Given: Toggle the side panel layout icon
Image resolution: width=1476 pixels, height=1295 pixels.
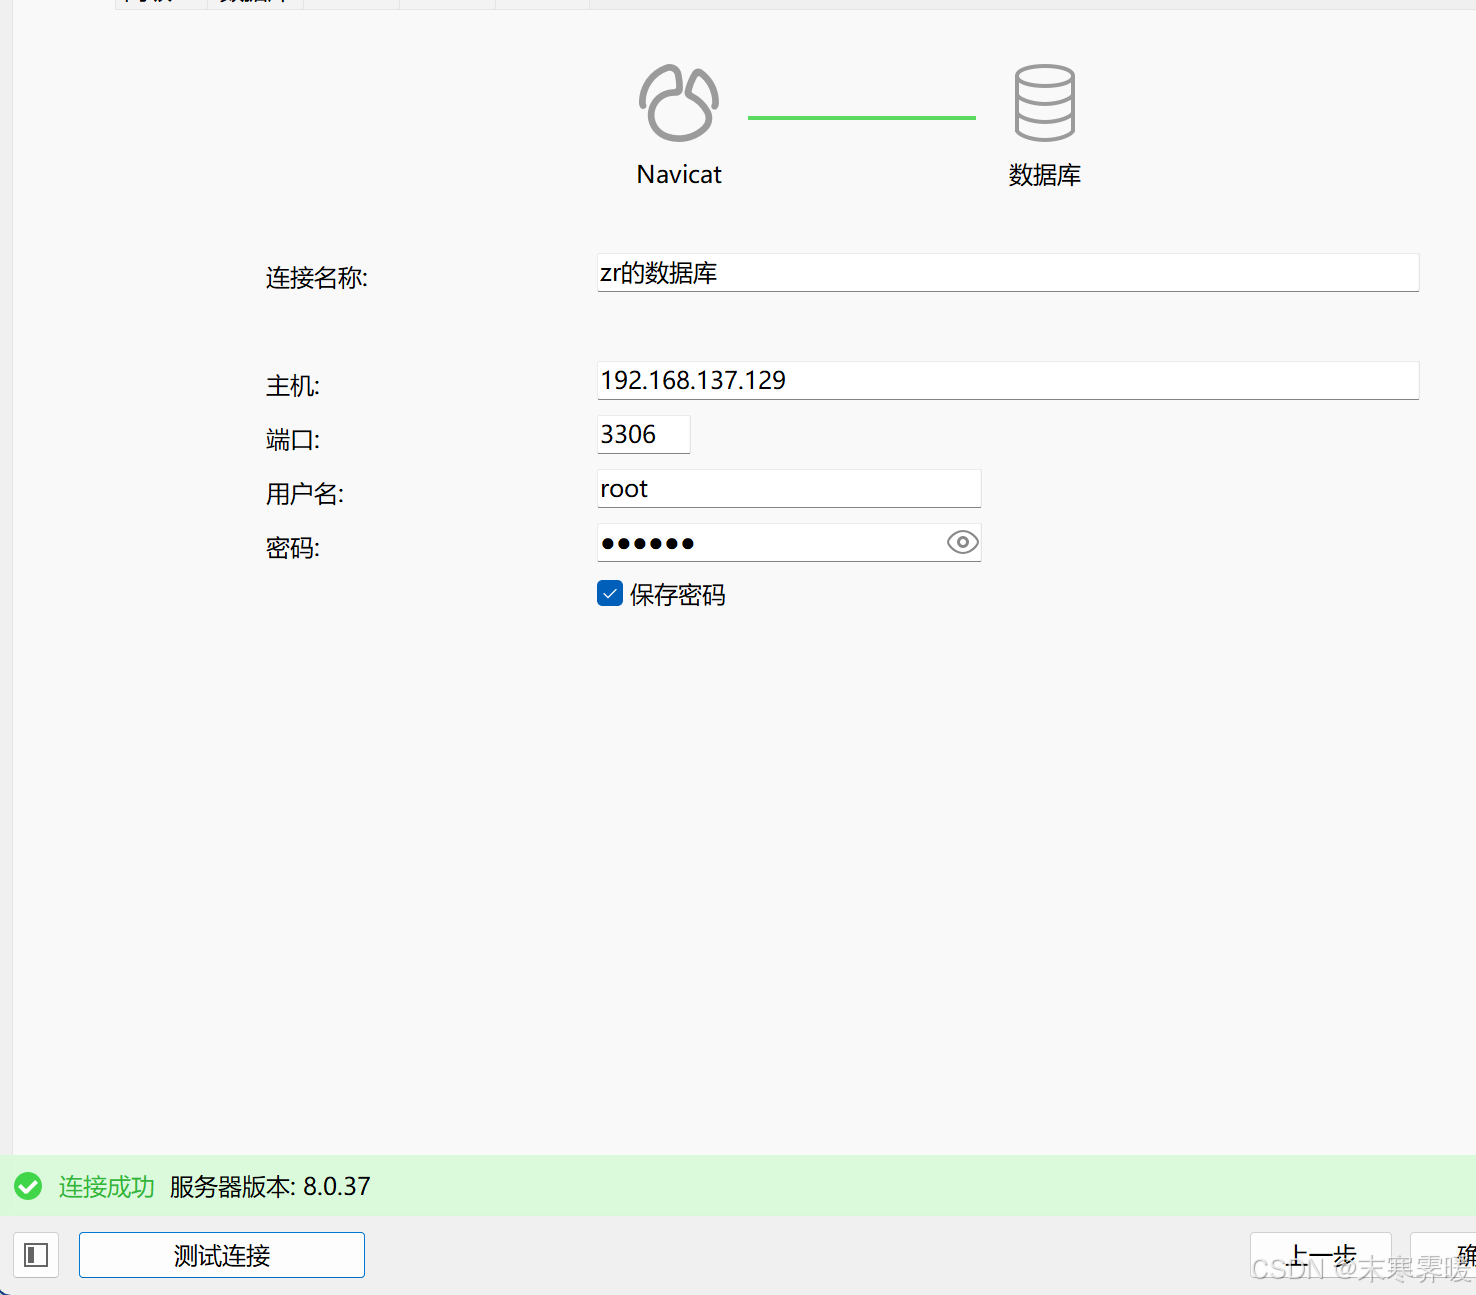Looking at the screenshot, I should pos(36,1255).
